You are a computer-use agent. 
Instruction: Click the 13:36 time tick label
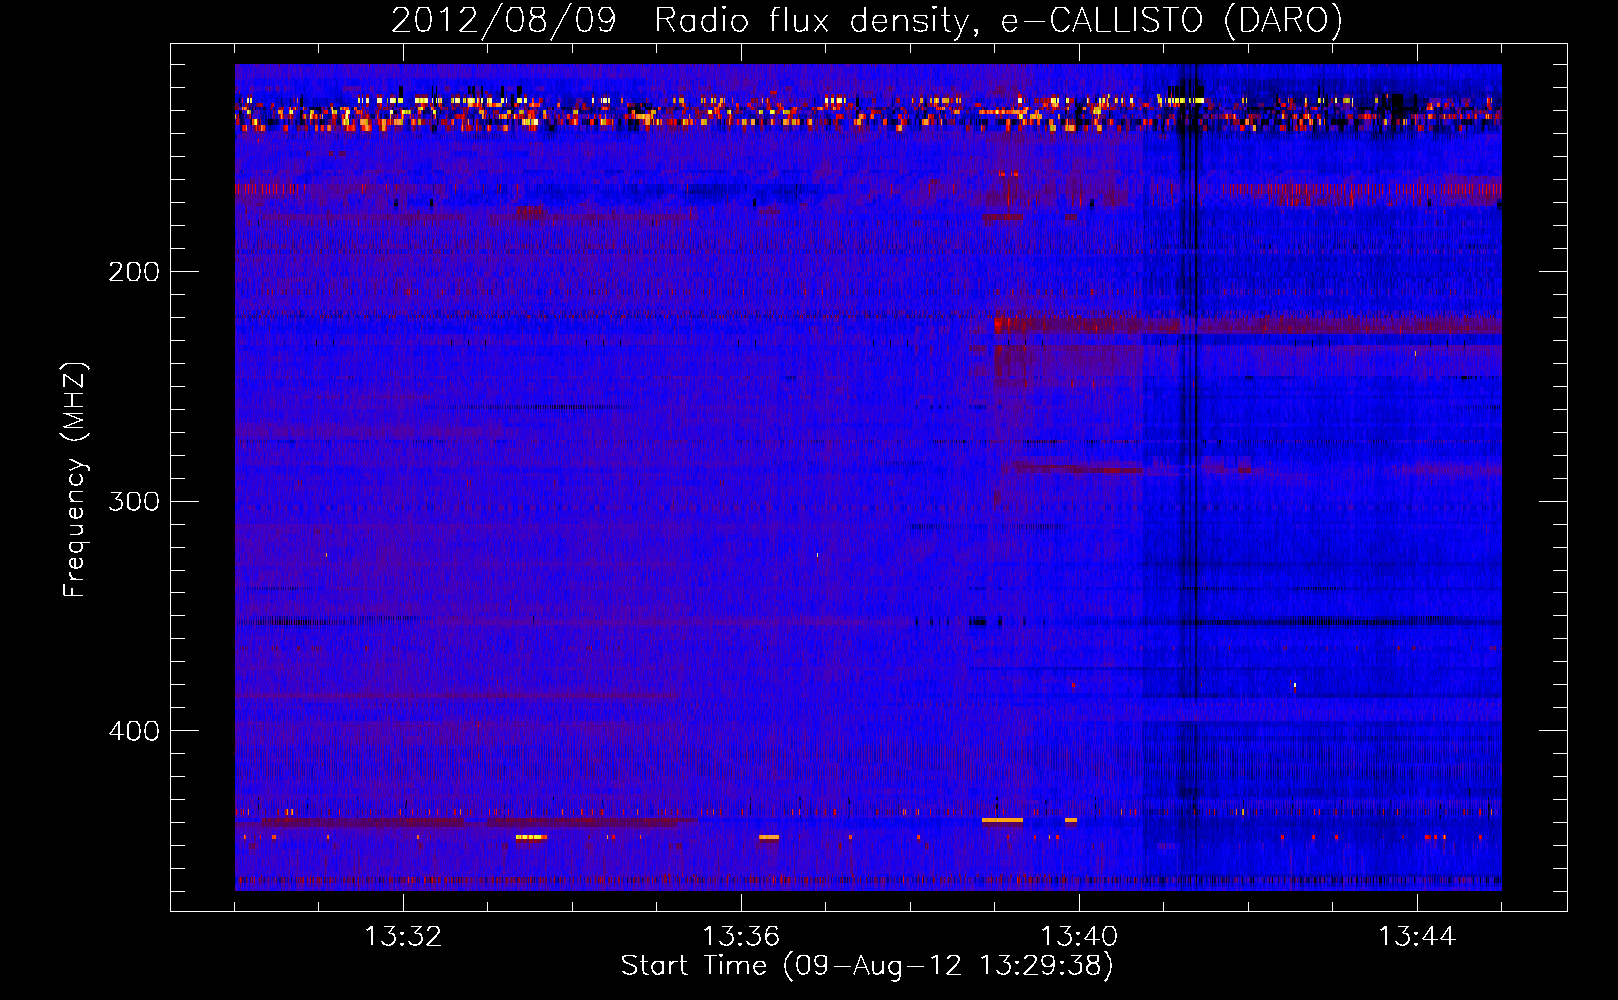741,937
